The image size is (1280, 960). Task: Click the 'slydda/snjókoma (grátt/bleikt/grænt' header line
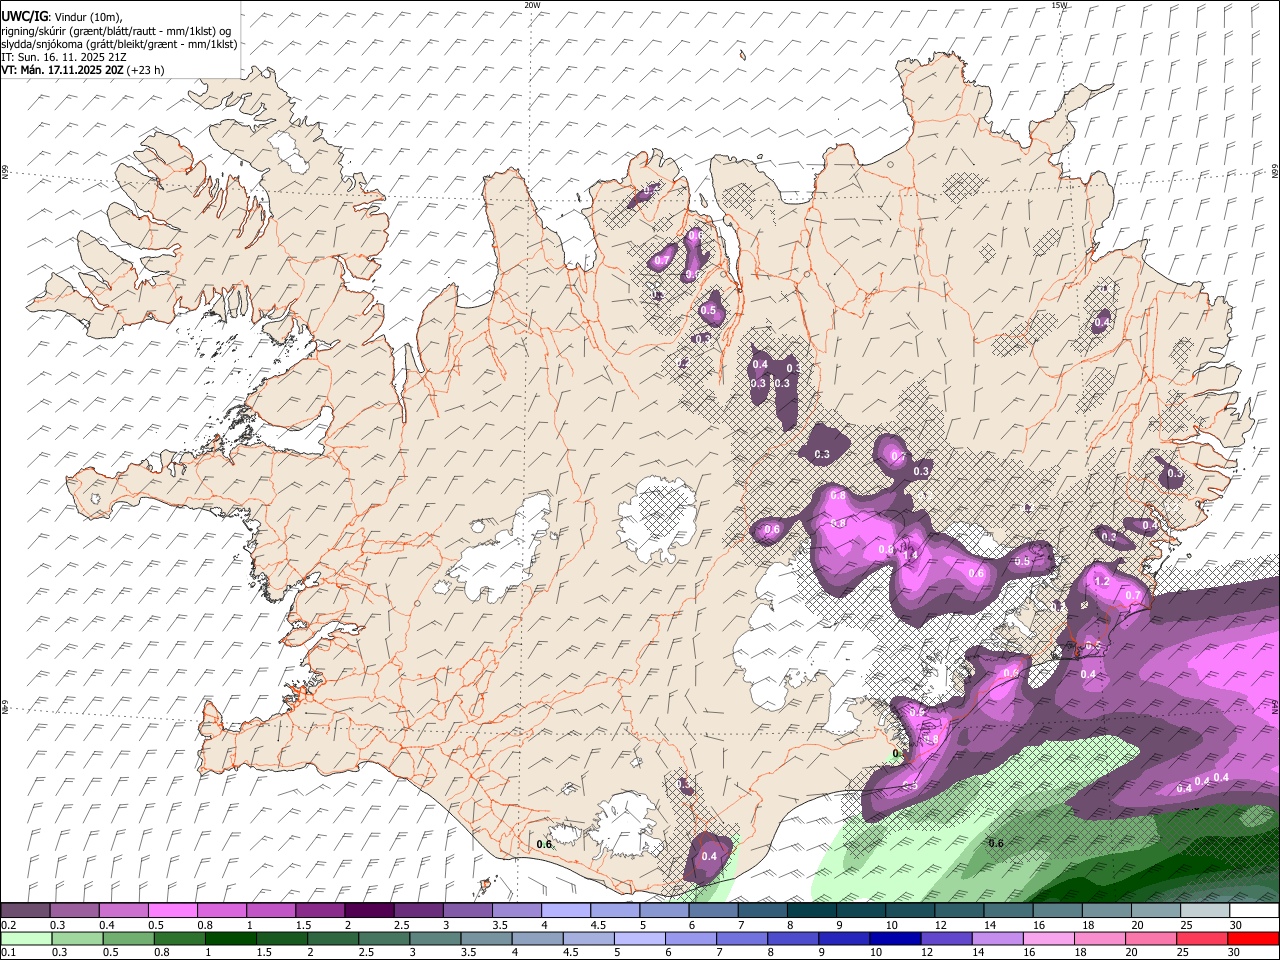119,44
